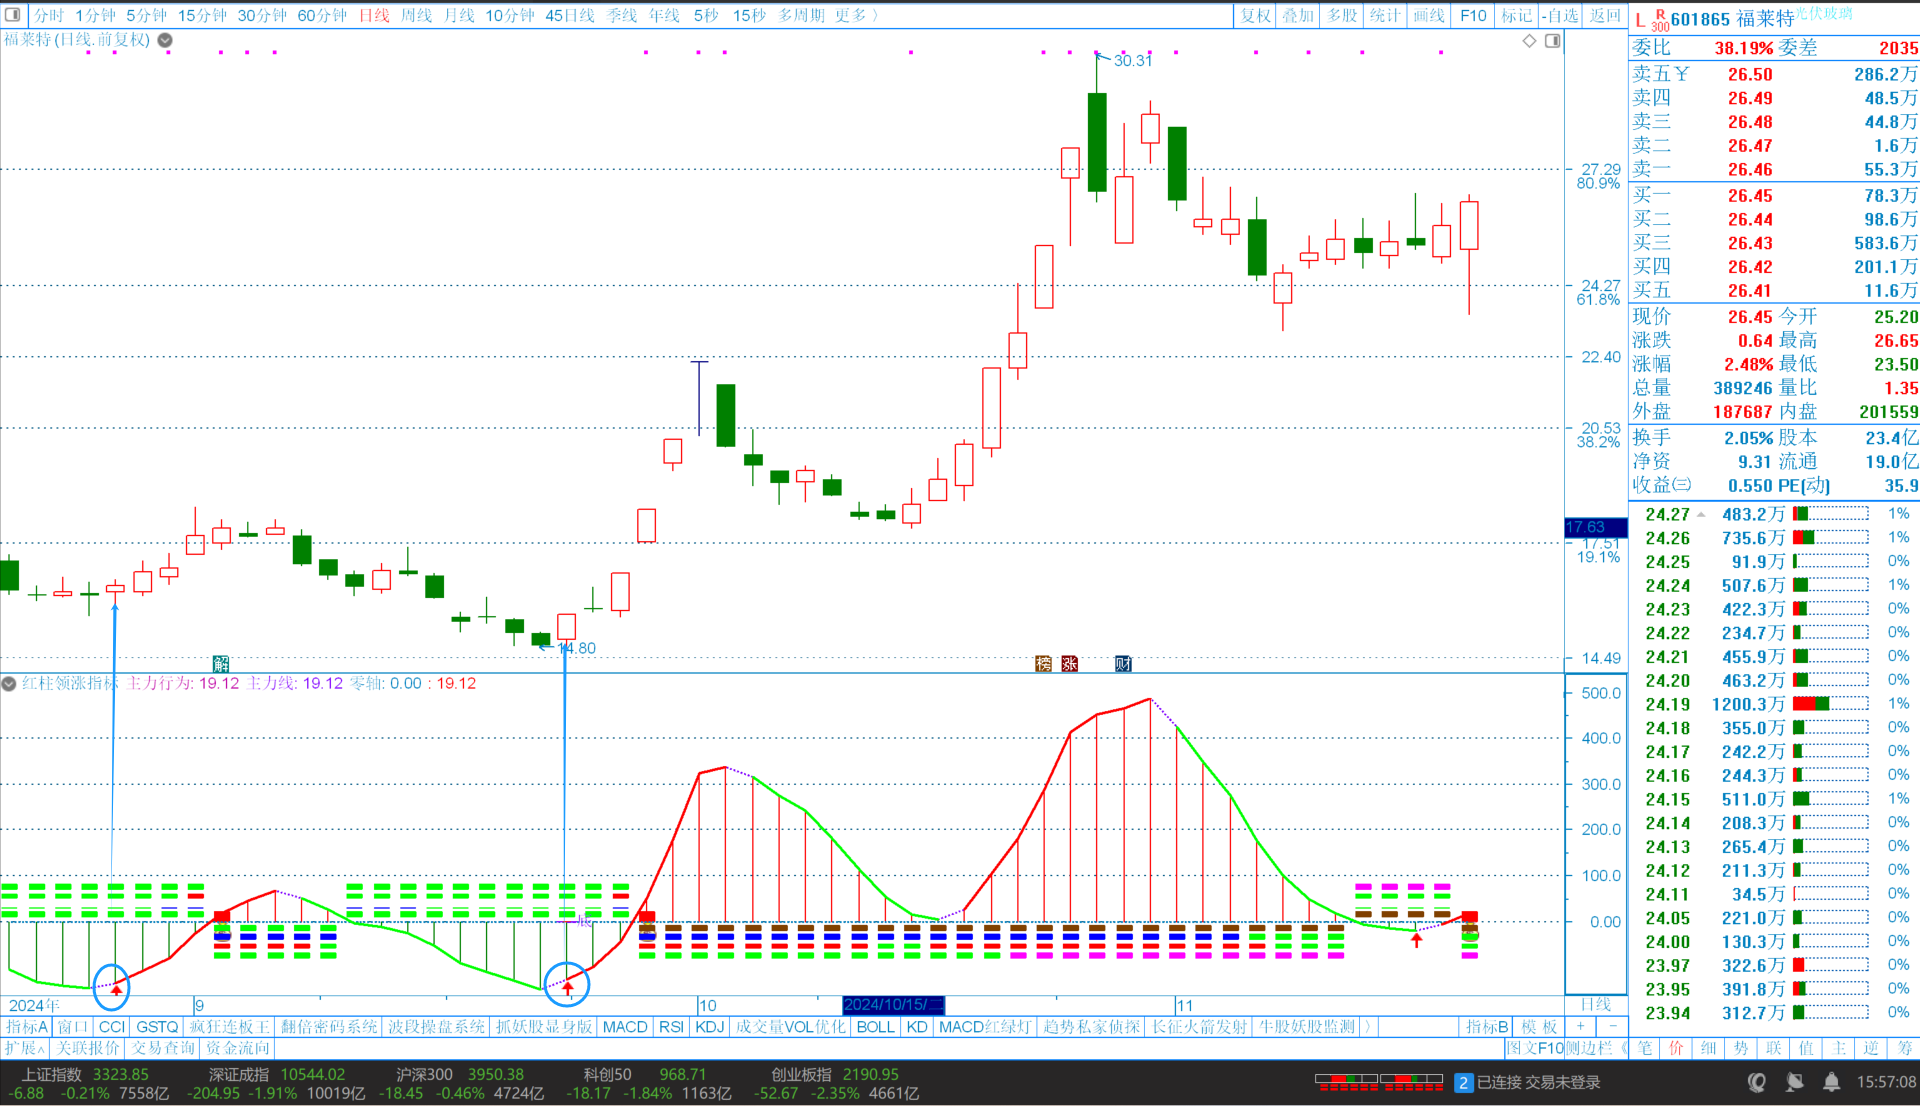Click the window layout icon at top-left
Viewport: 1920px width, 1106px height.
pyautogui.click(x=13, y=15)
